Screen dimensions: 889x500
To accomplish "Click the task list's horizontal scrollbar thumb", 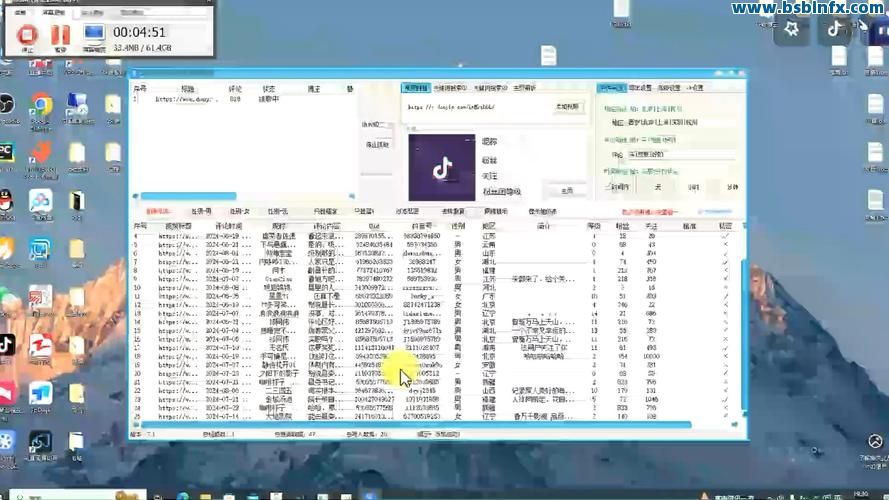I will (189, 196).
